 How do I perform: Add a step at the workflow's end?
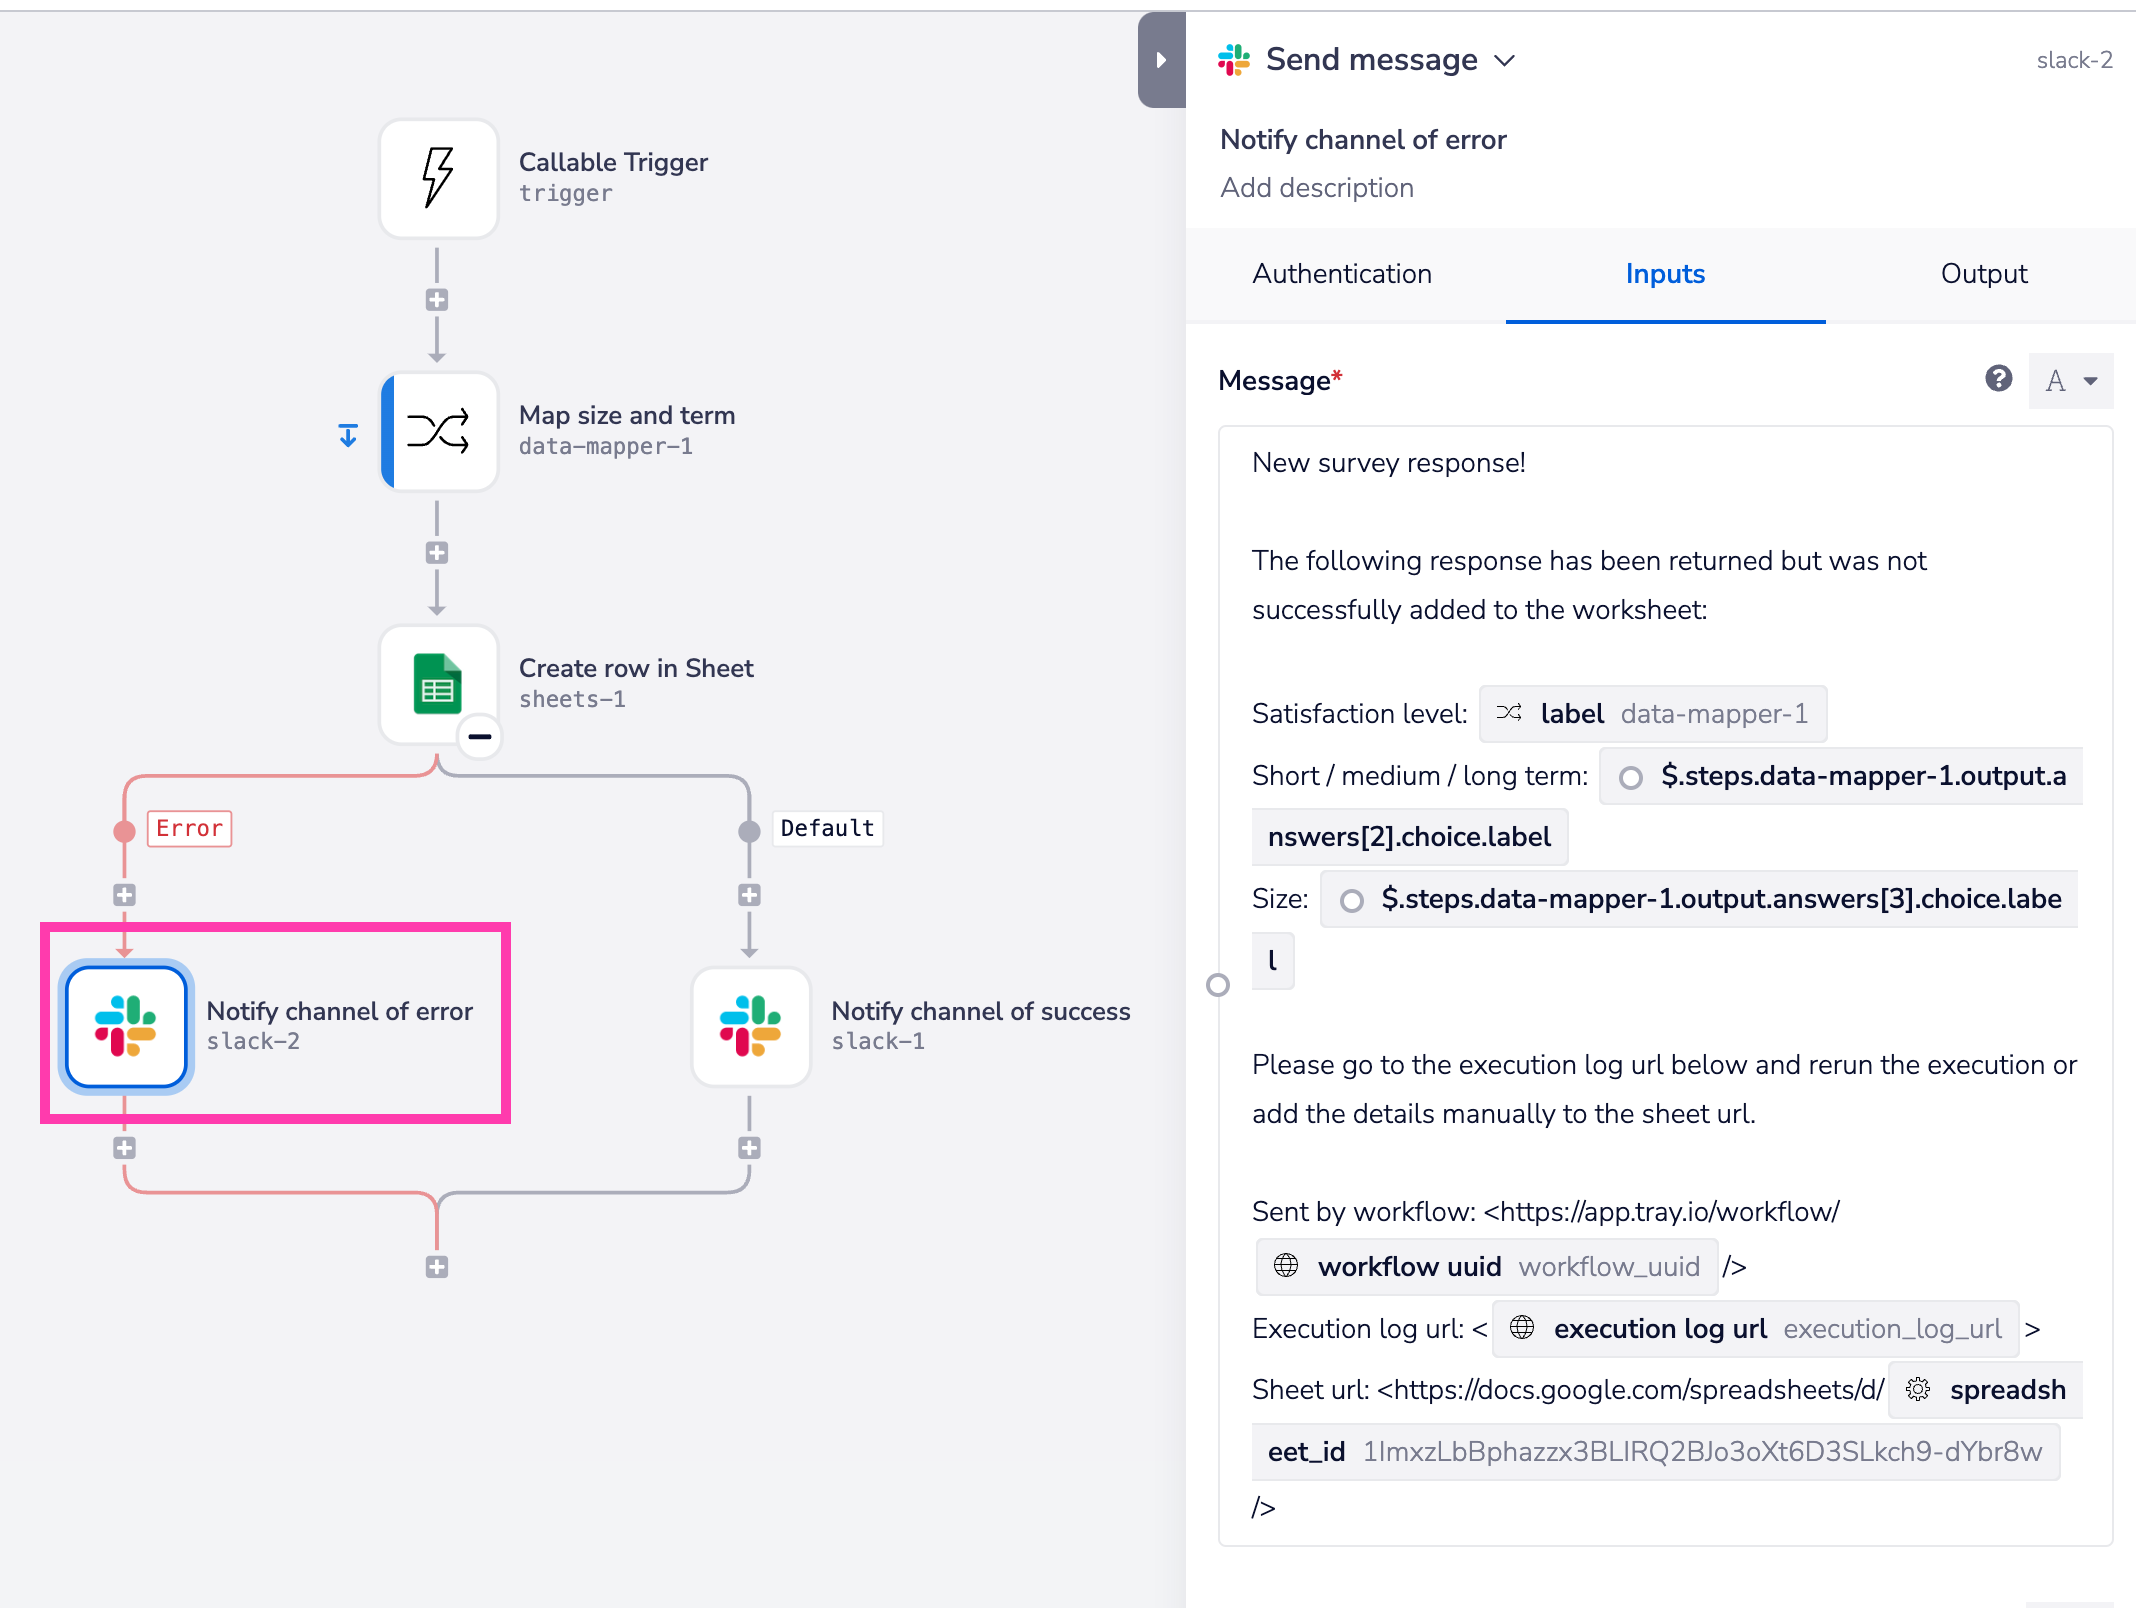point(437,1267)
